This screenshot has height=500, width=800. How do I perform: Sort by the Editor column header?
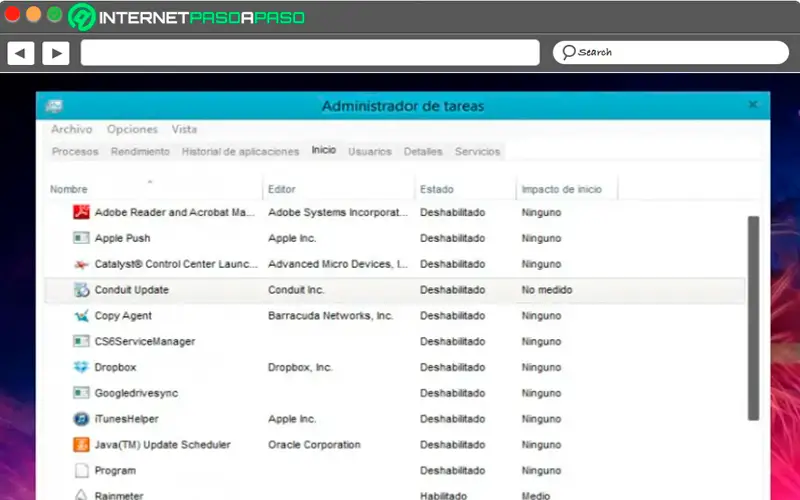282,189
